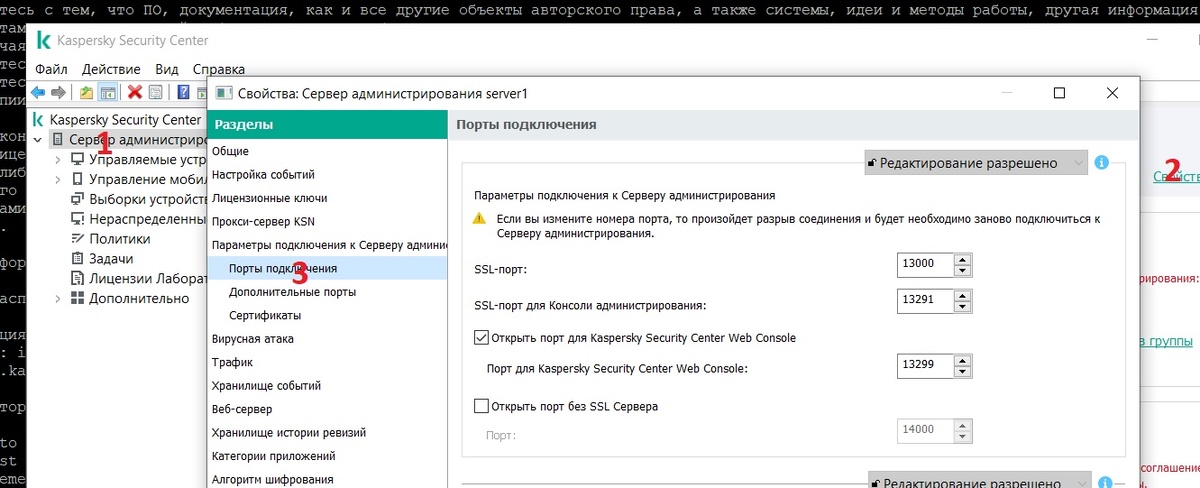
Task: Select Параметры подключения к Серверу администрирования section
Action: coord(327,245)
